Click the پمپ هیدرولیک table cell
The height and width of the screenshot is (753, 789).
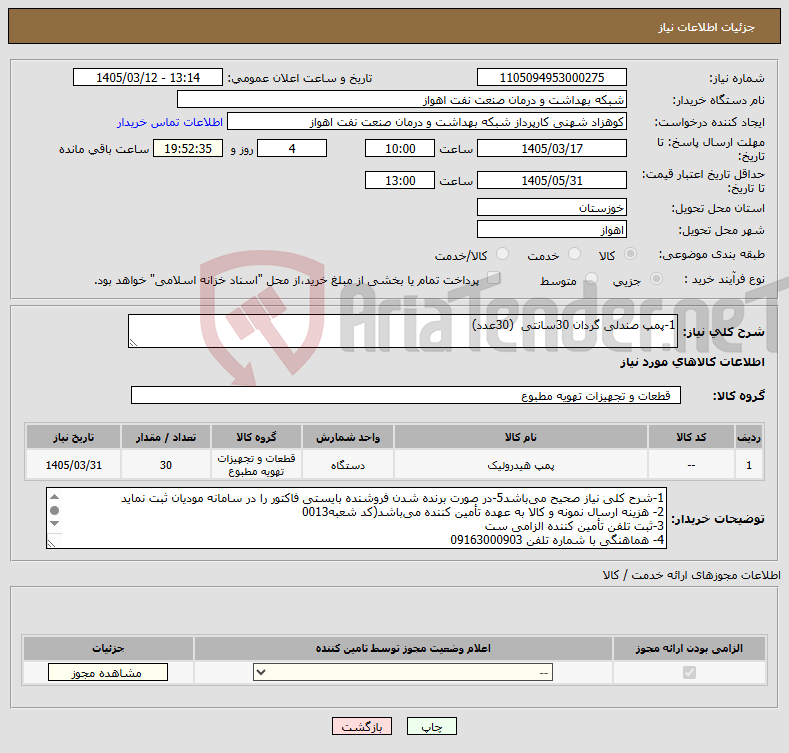click(520, 465)
